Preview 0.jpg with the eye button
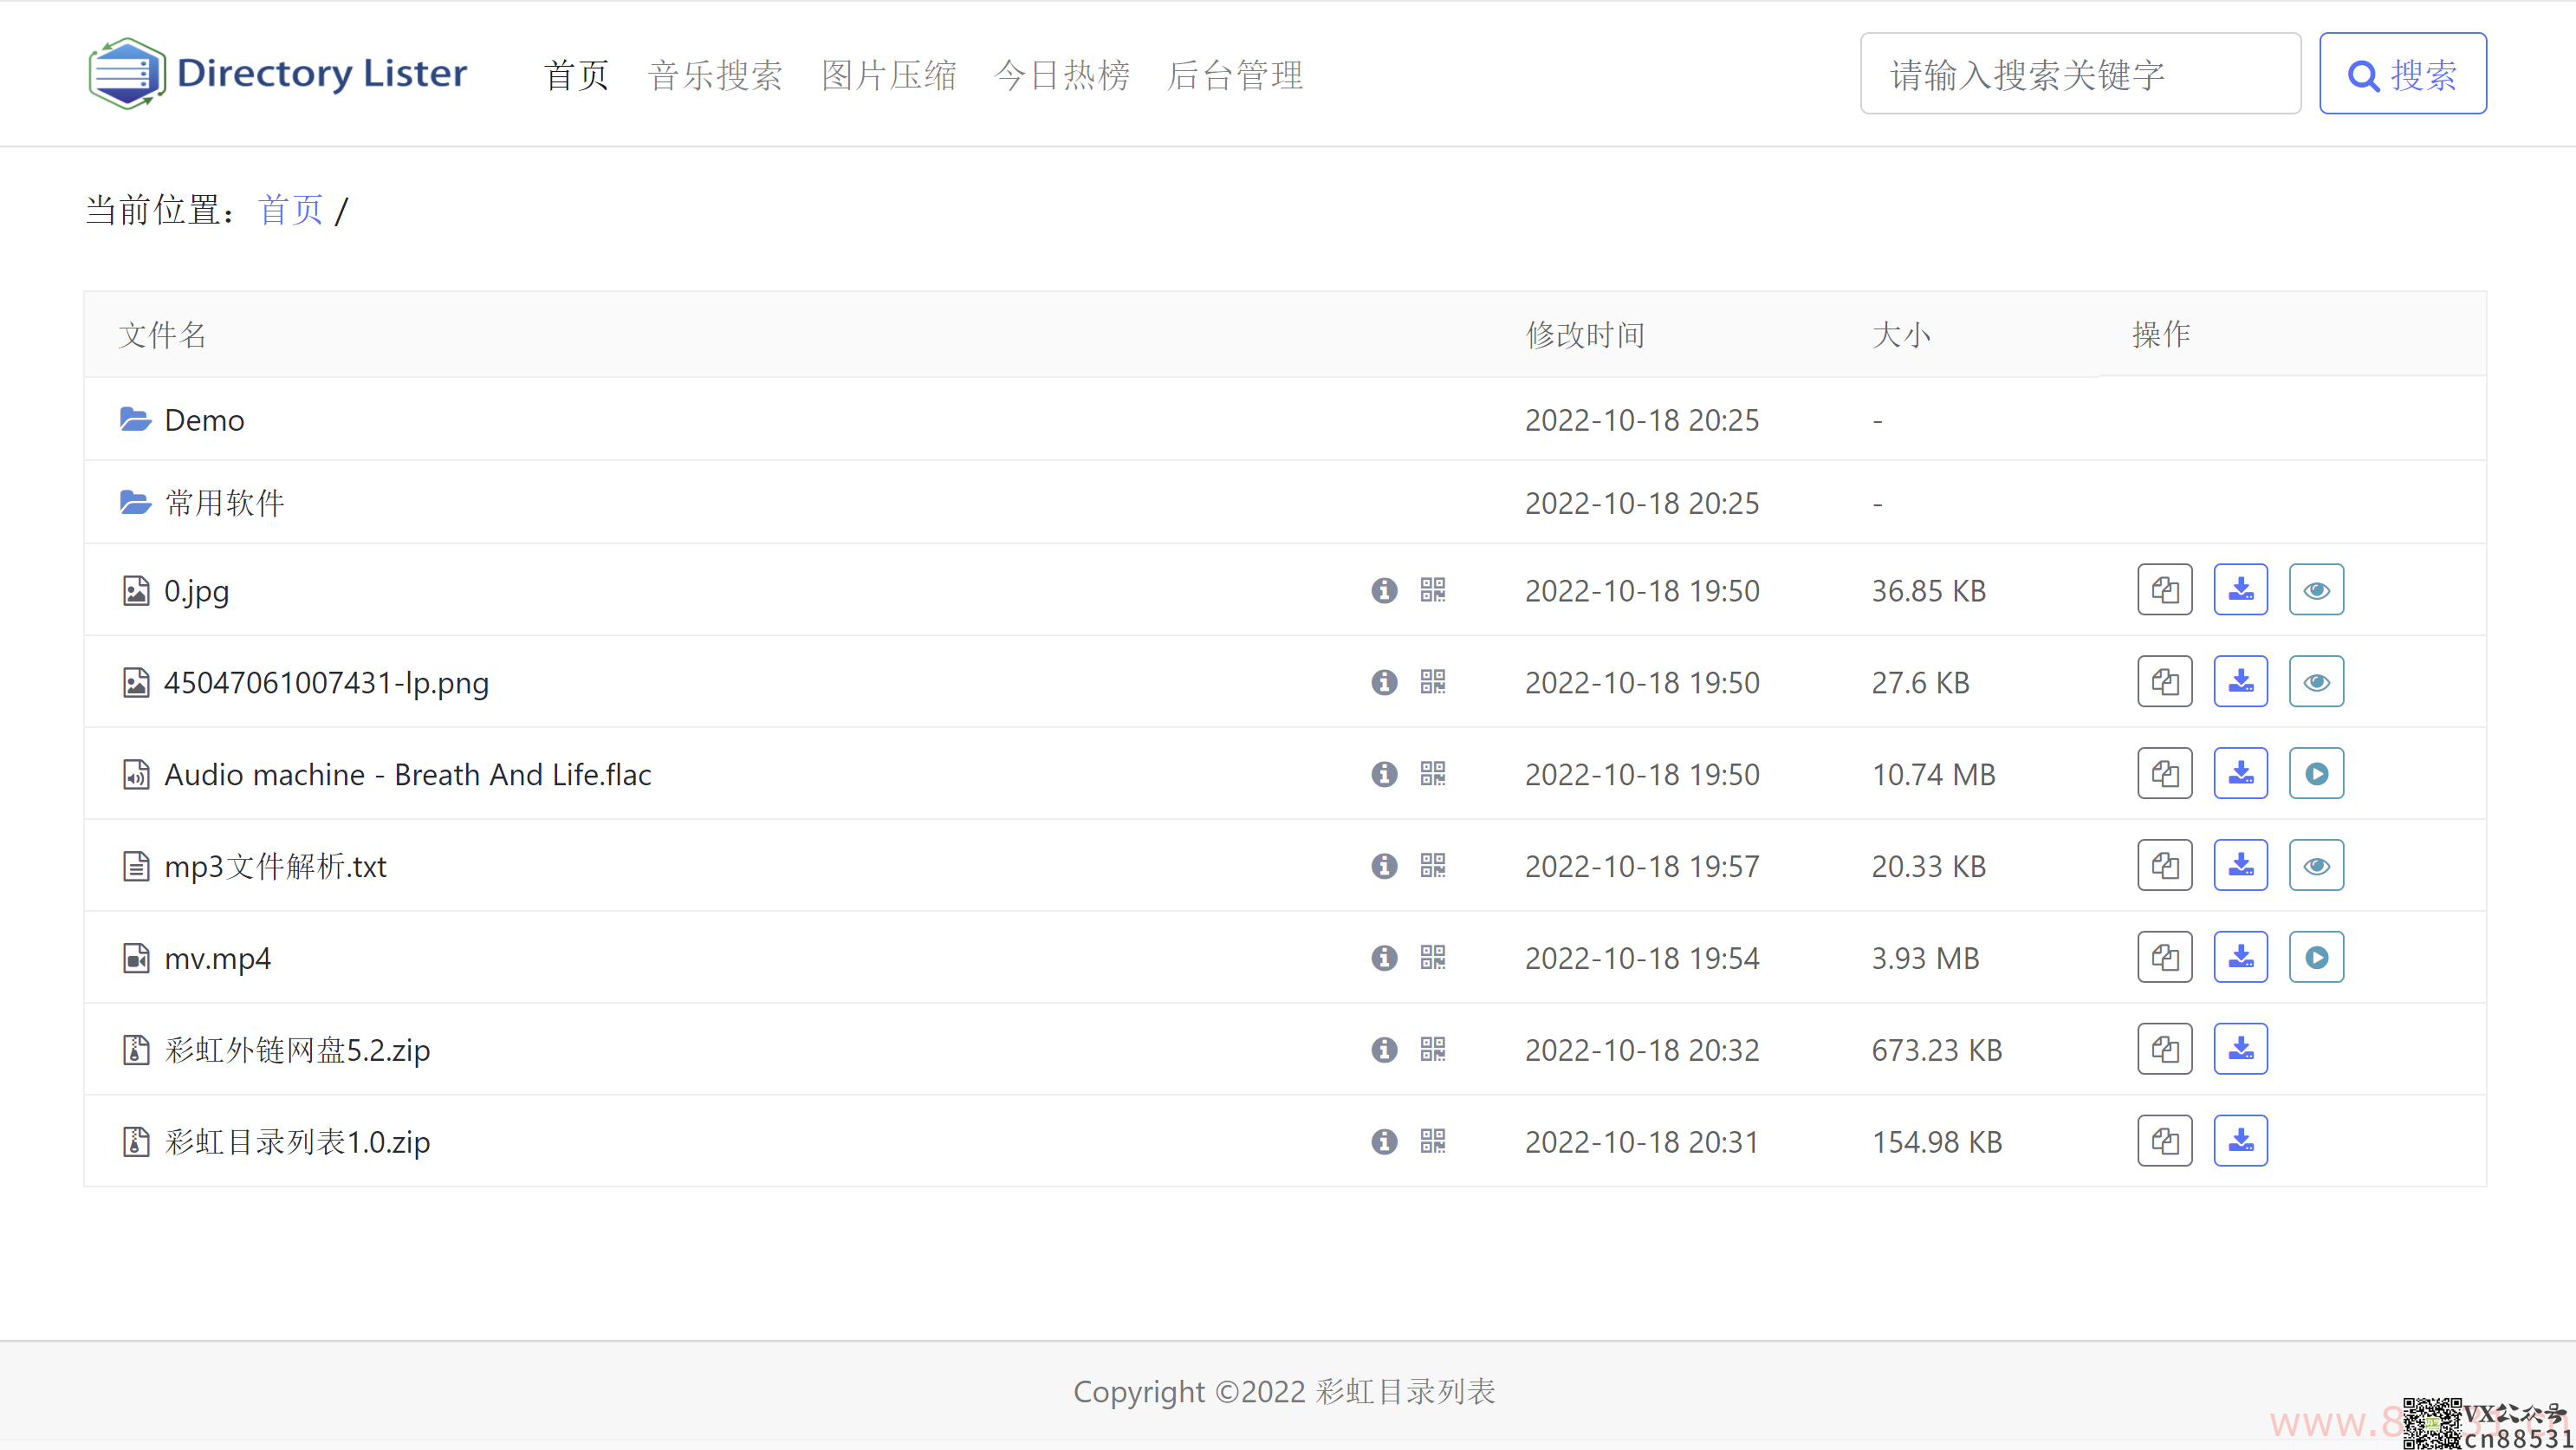This screenshot has width=2576, height=1450. click(x=2317, y=590)
